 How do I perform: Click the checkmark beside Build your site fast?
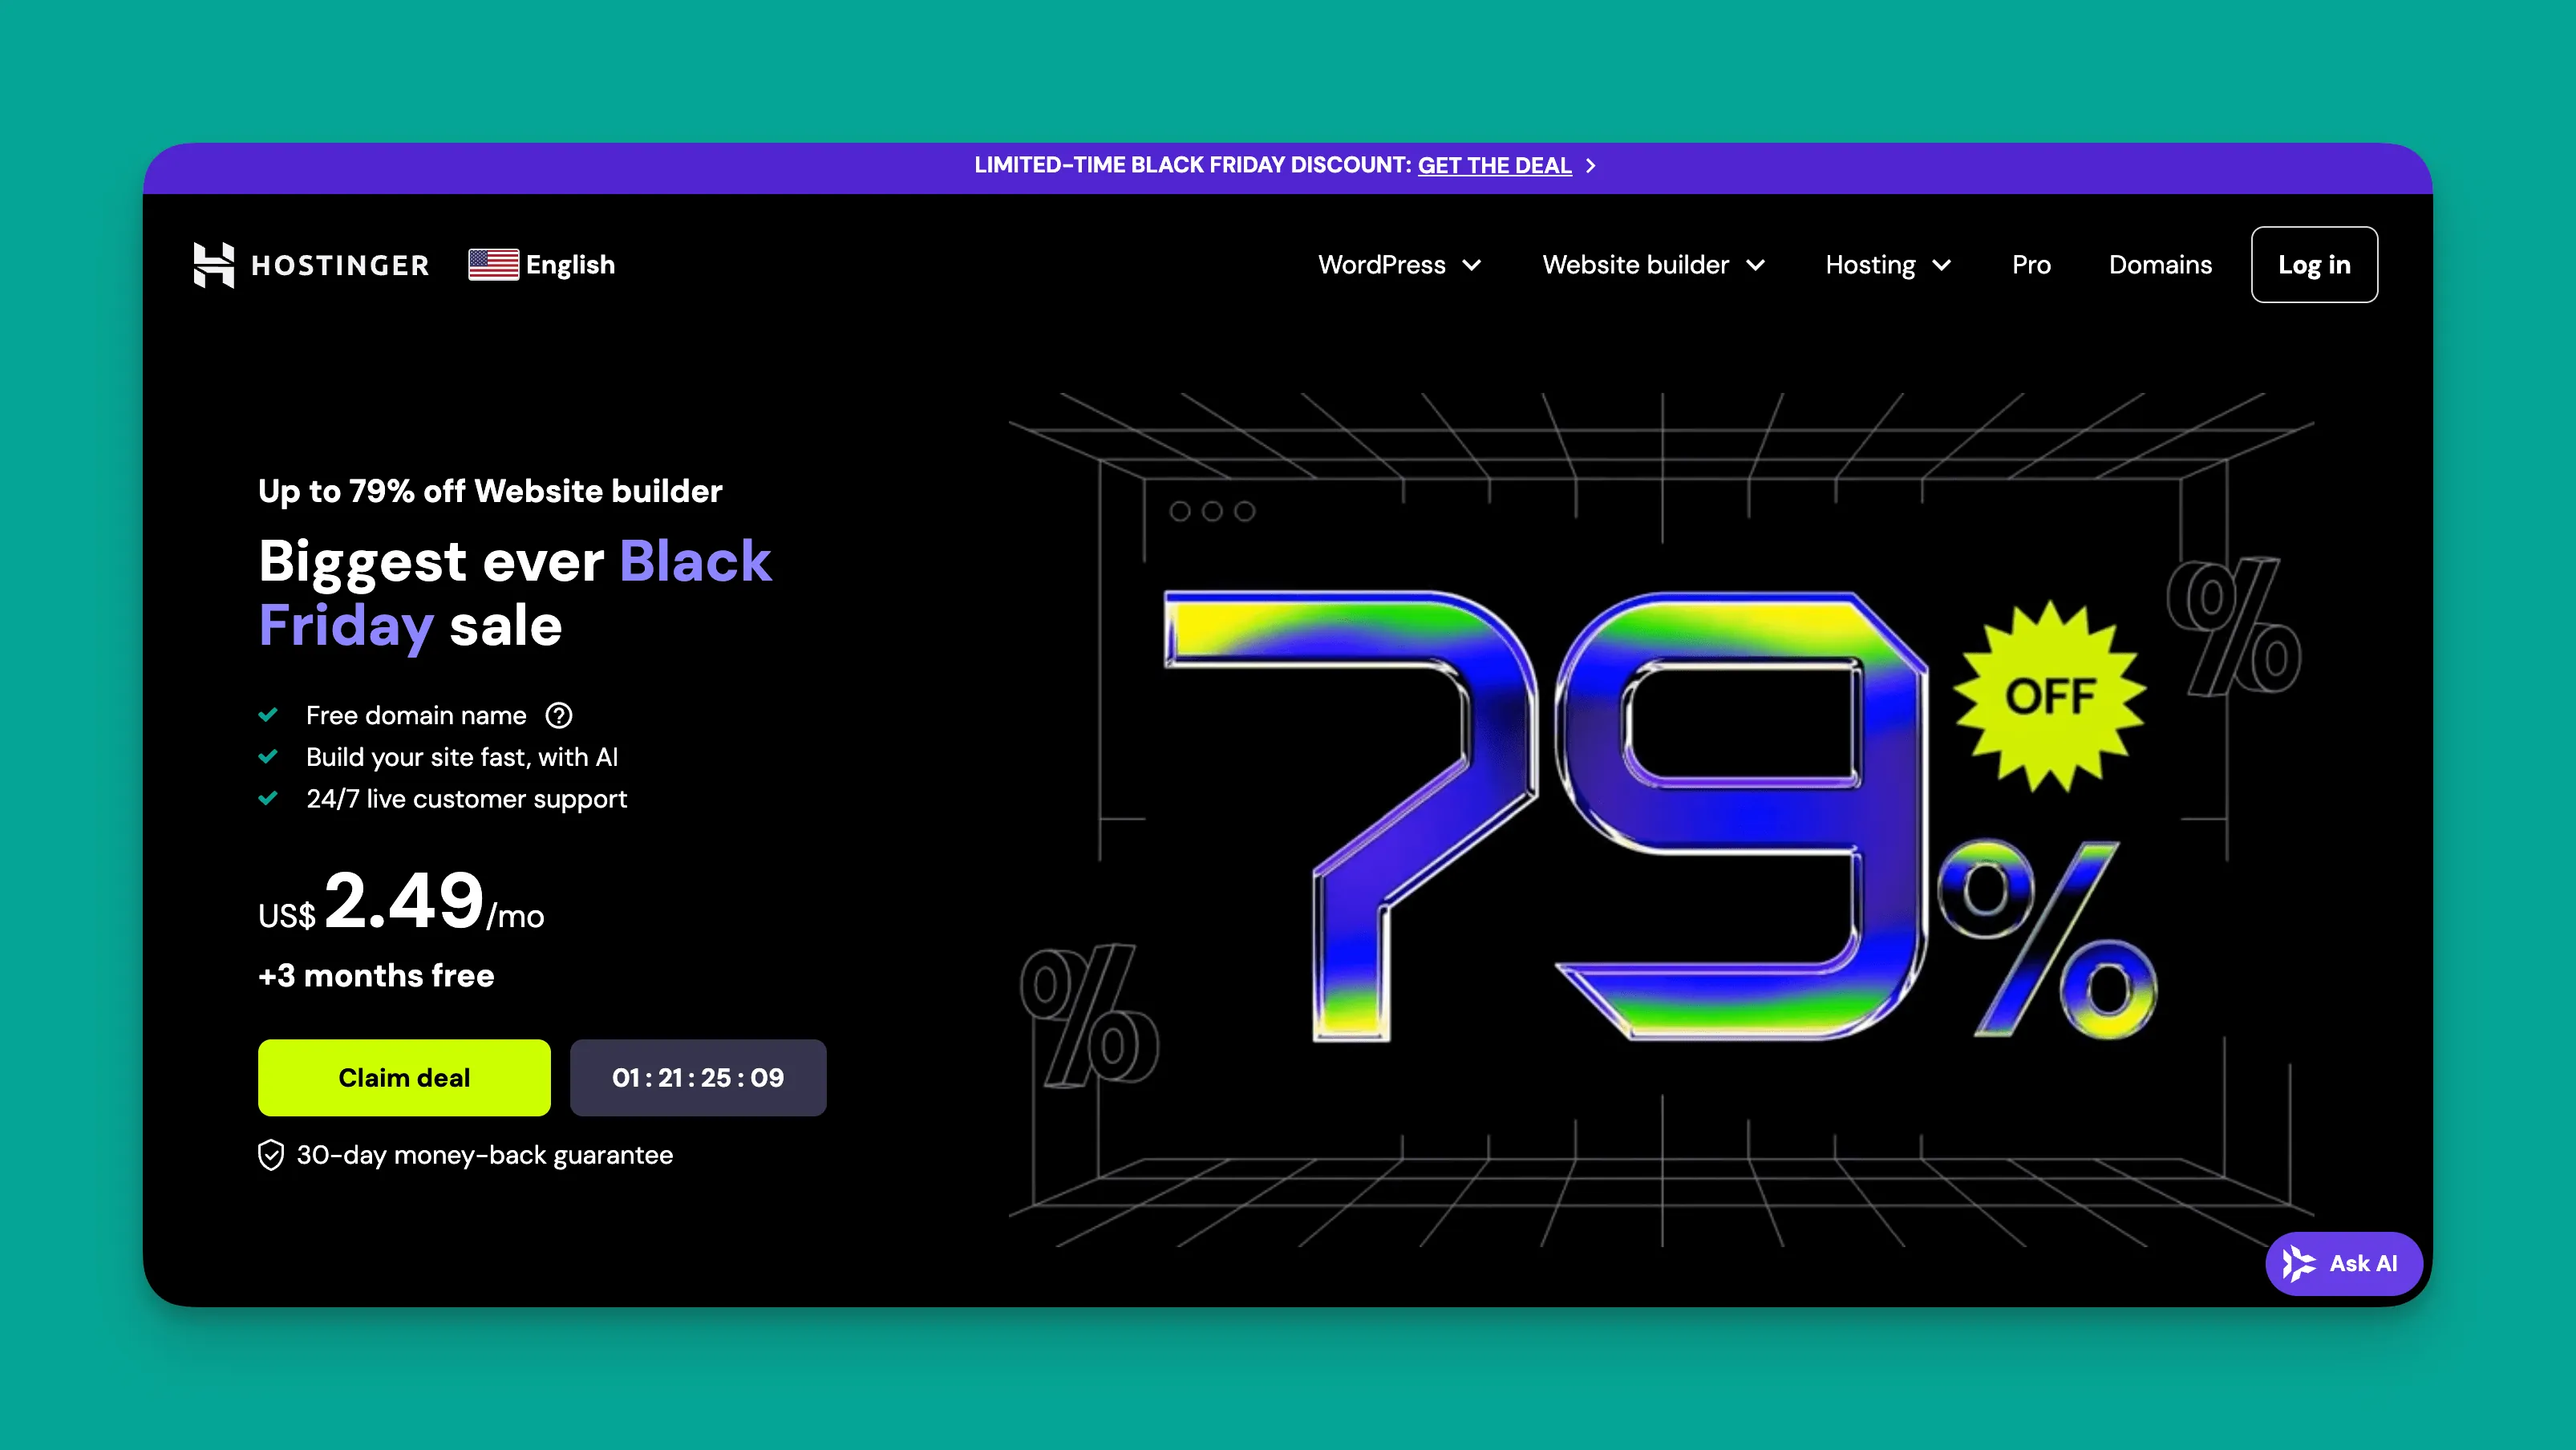pyautogui.click(x=269, y=756)
